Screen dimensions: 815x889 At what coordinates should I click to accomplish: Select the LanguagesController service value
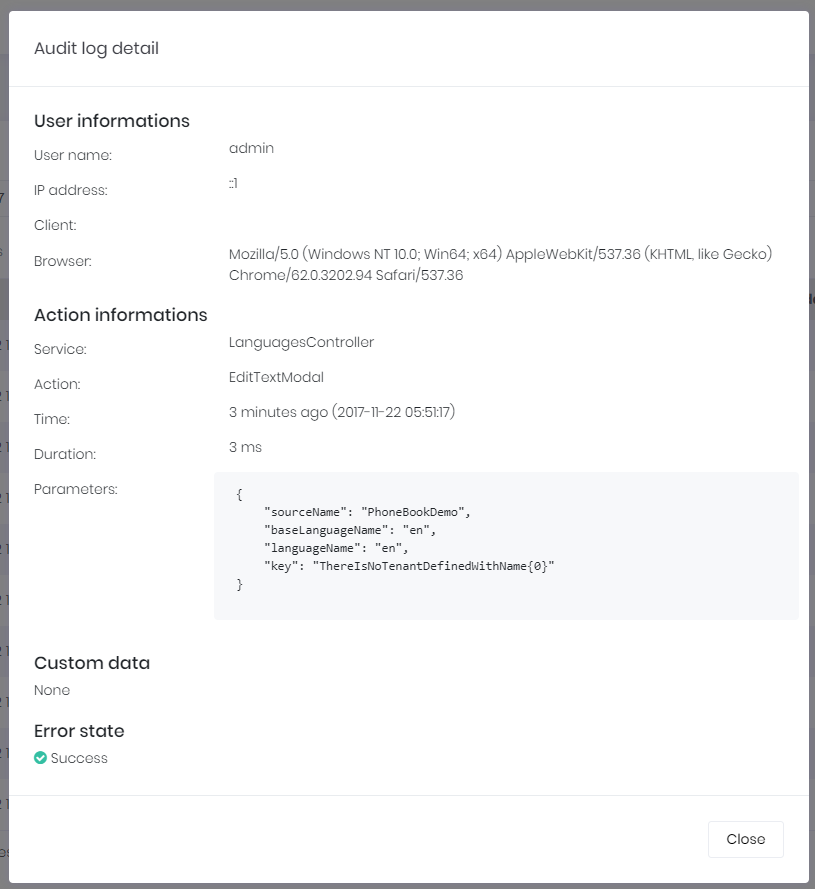tap(303, 342)
